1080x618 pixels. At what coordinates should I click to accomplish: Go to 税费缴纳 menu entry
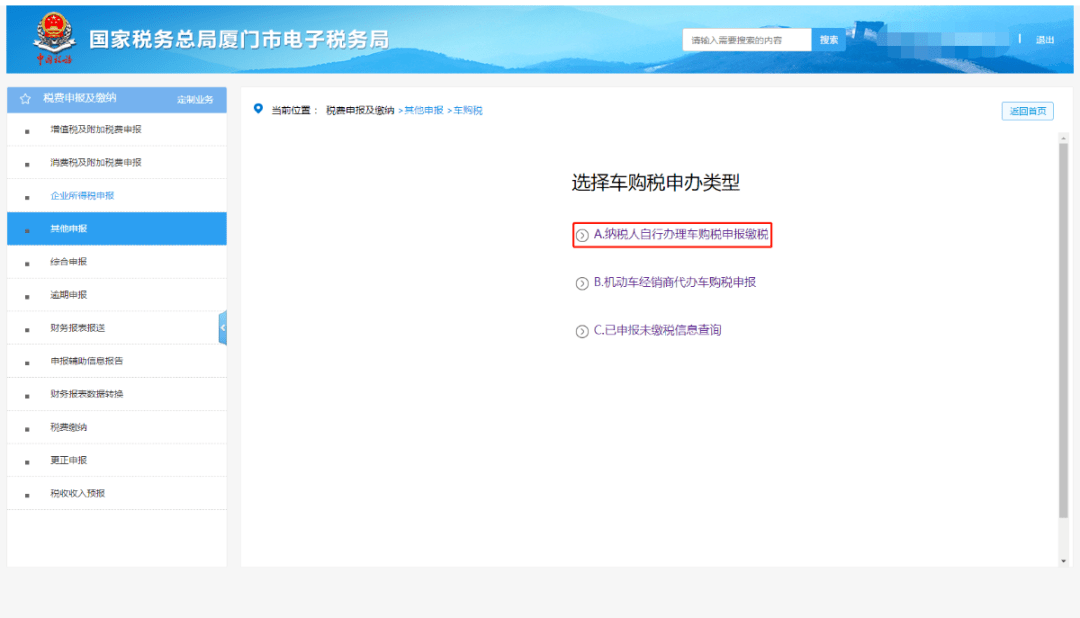tap(68, 427)
